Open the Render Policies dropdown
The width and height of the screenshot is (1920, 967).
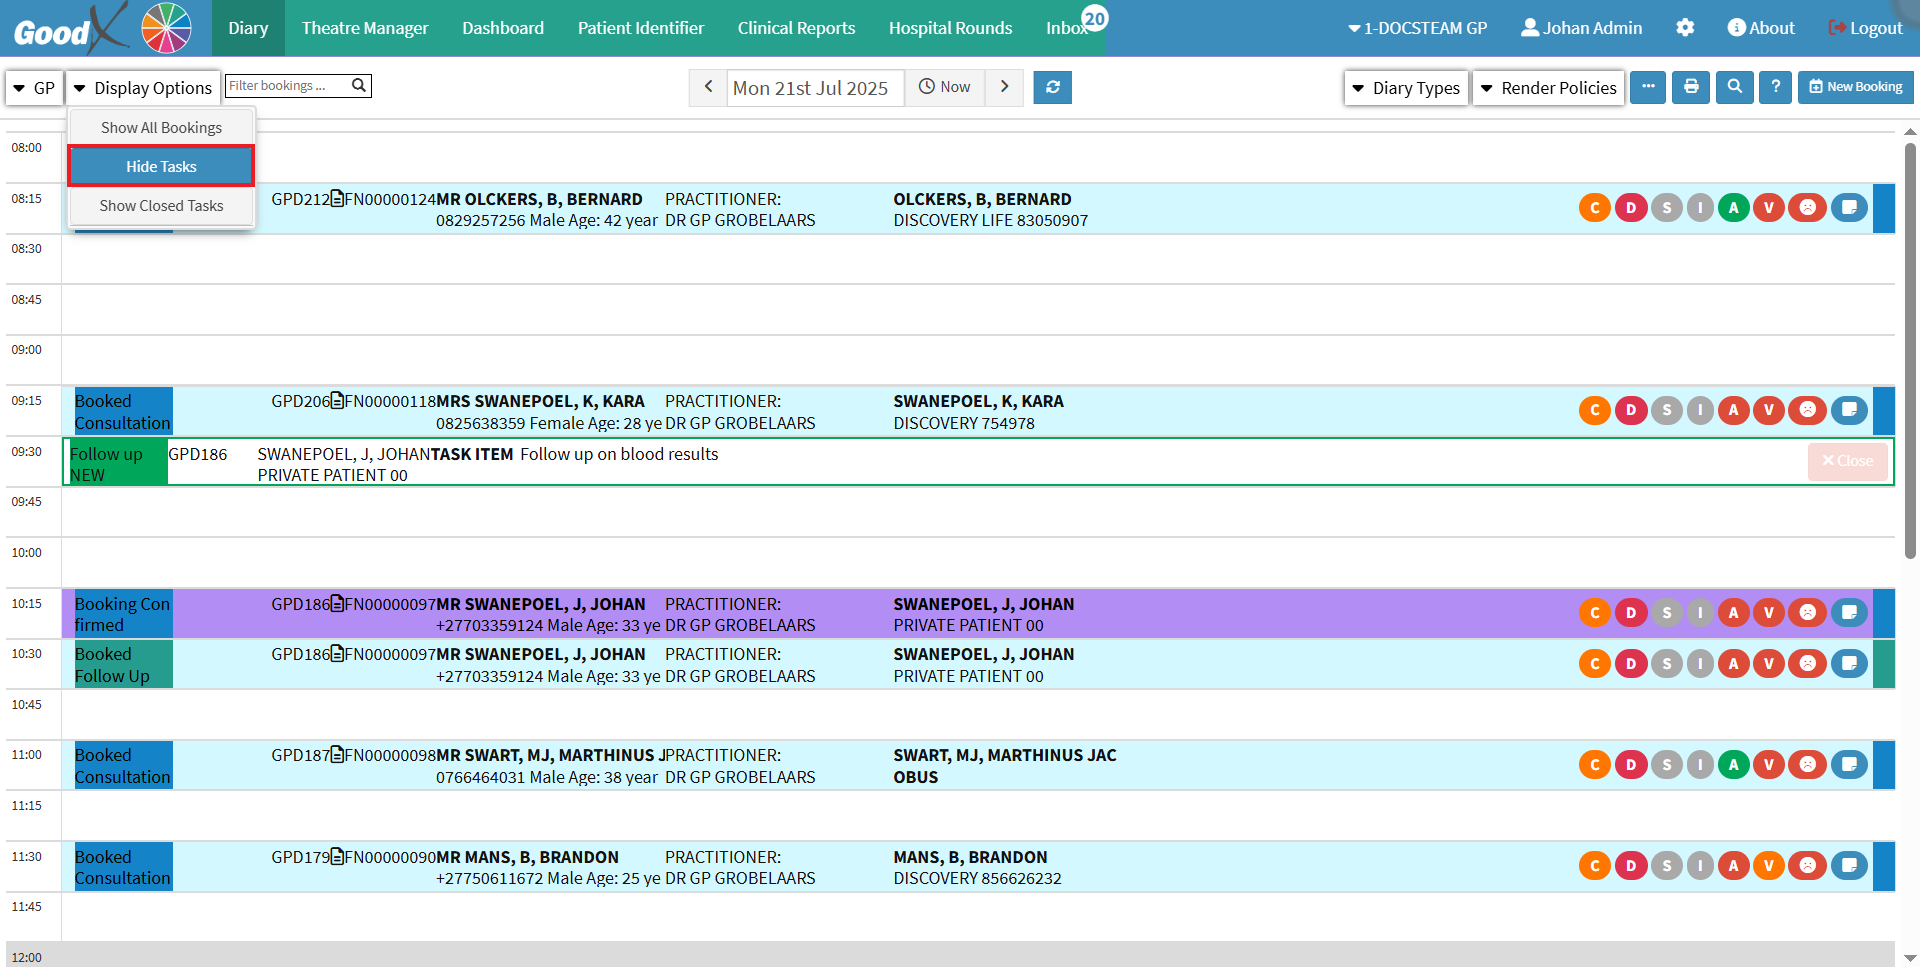click(x=1548, y=88)
